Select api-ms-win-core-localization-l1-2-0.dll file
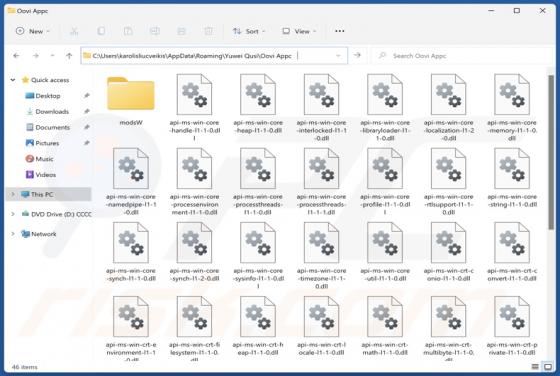Screen dimensions: 560x376 pyautogui.click(x=449, y=107)
